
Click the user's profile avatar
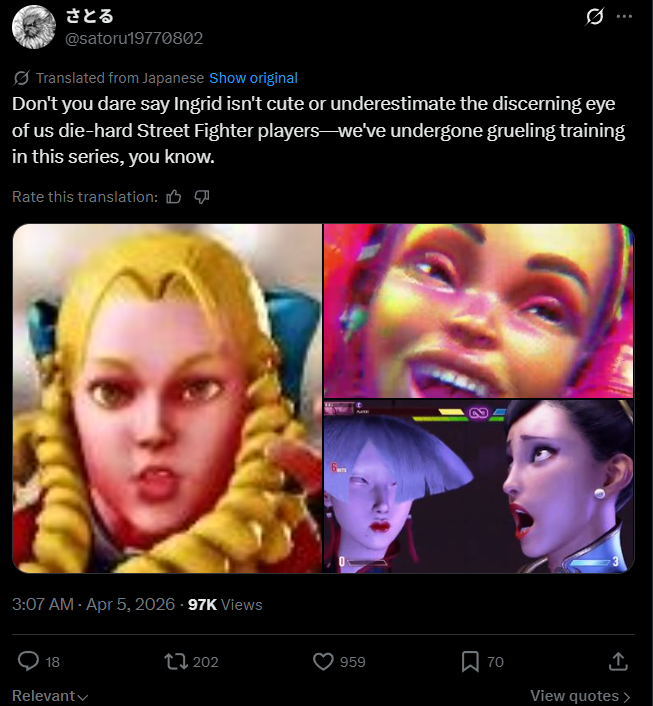click(x=34, y=27)
